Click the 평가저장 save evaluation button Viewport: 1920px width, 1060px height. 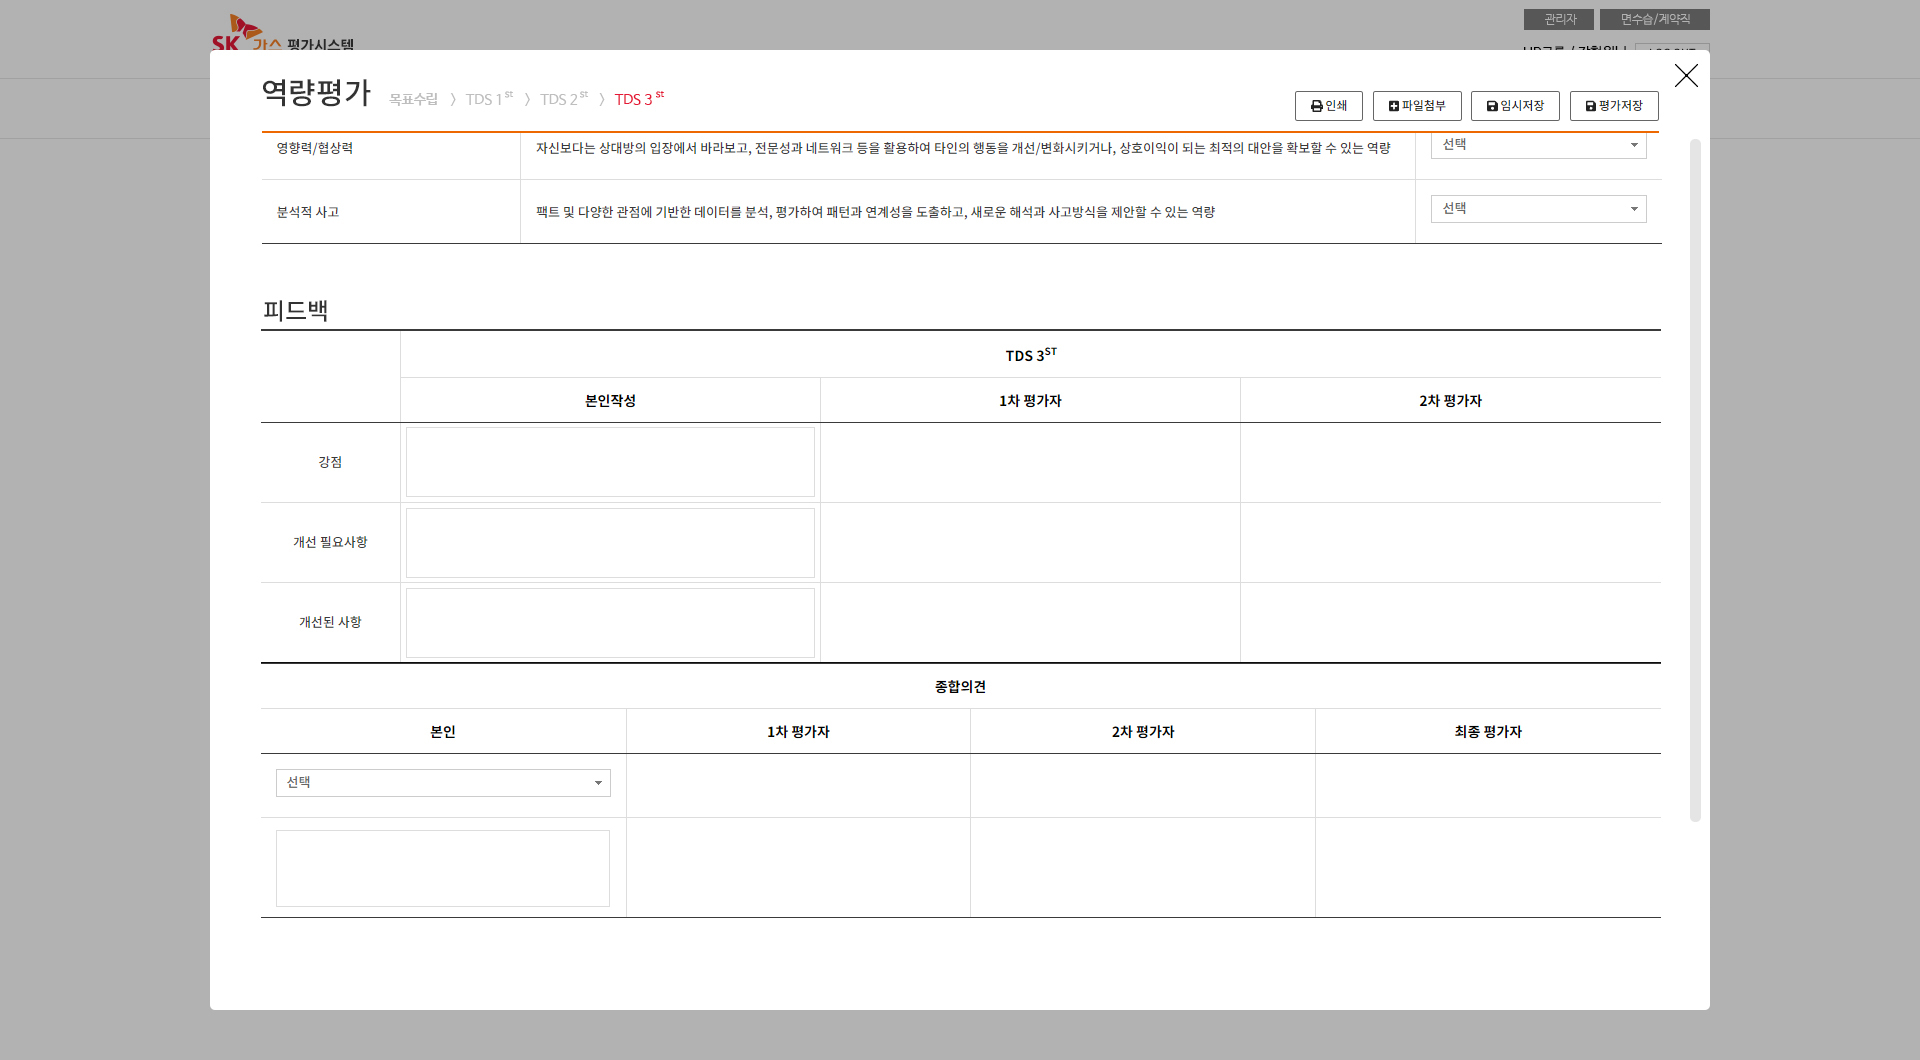(1613, 106)
